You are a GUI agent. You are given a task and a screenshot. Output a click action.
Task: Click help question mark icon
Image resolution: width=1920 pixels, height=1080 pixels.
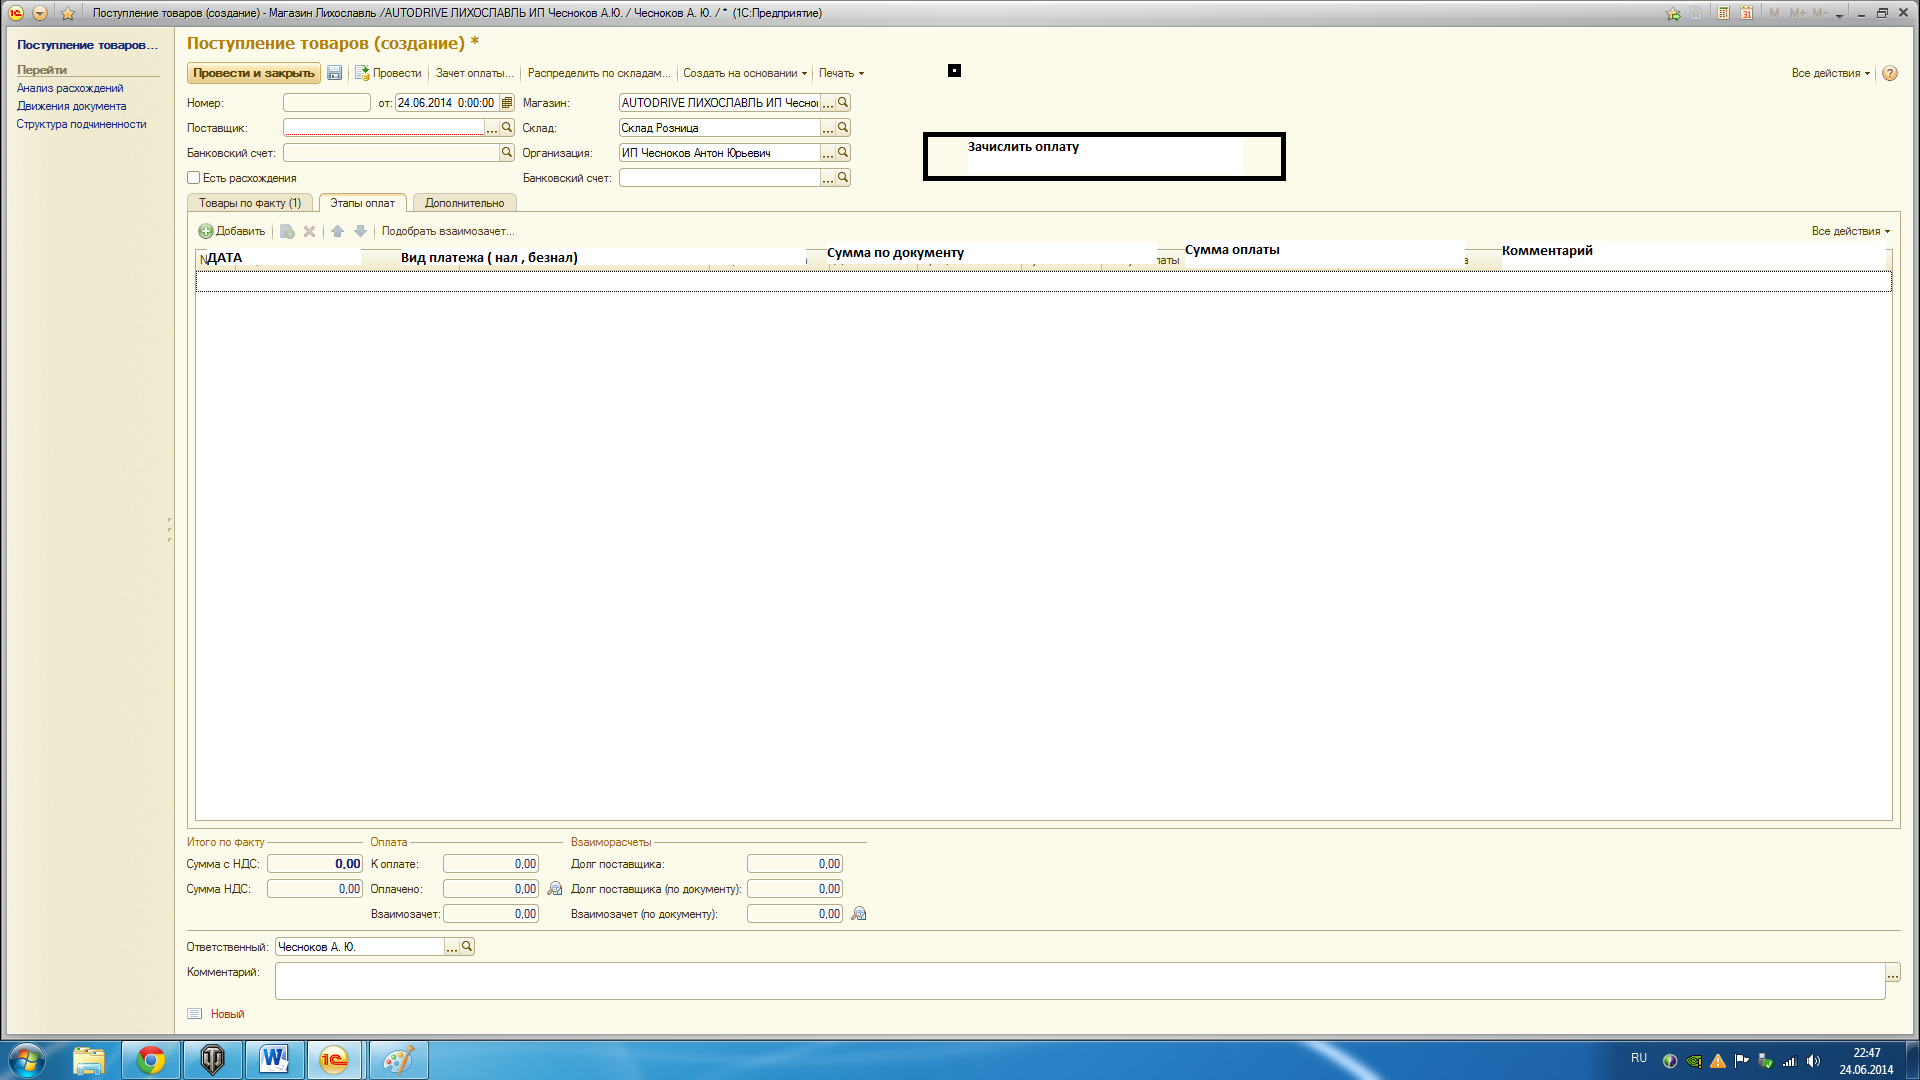coord(1890,73)
